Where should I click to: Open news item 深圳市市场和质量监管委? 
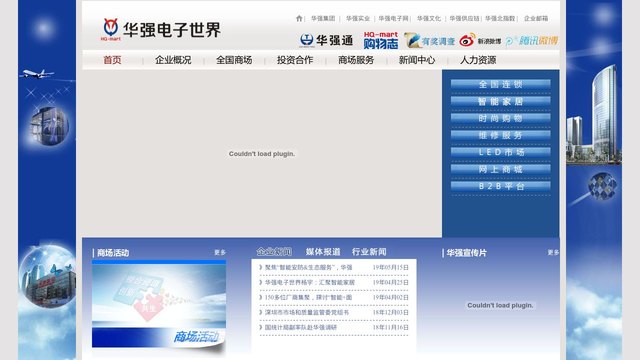pos(307,312)
